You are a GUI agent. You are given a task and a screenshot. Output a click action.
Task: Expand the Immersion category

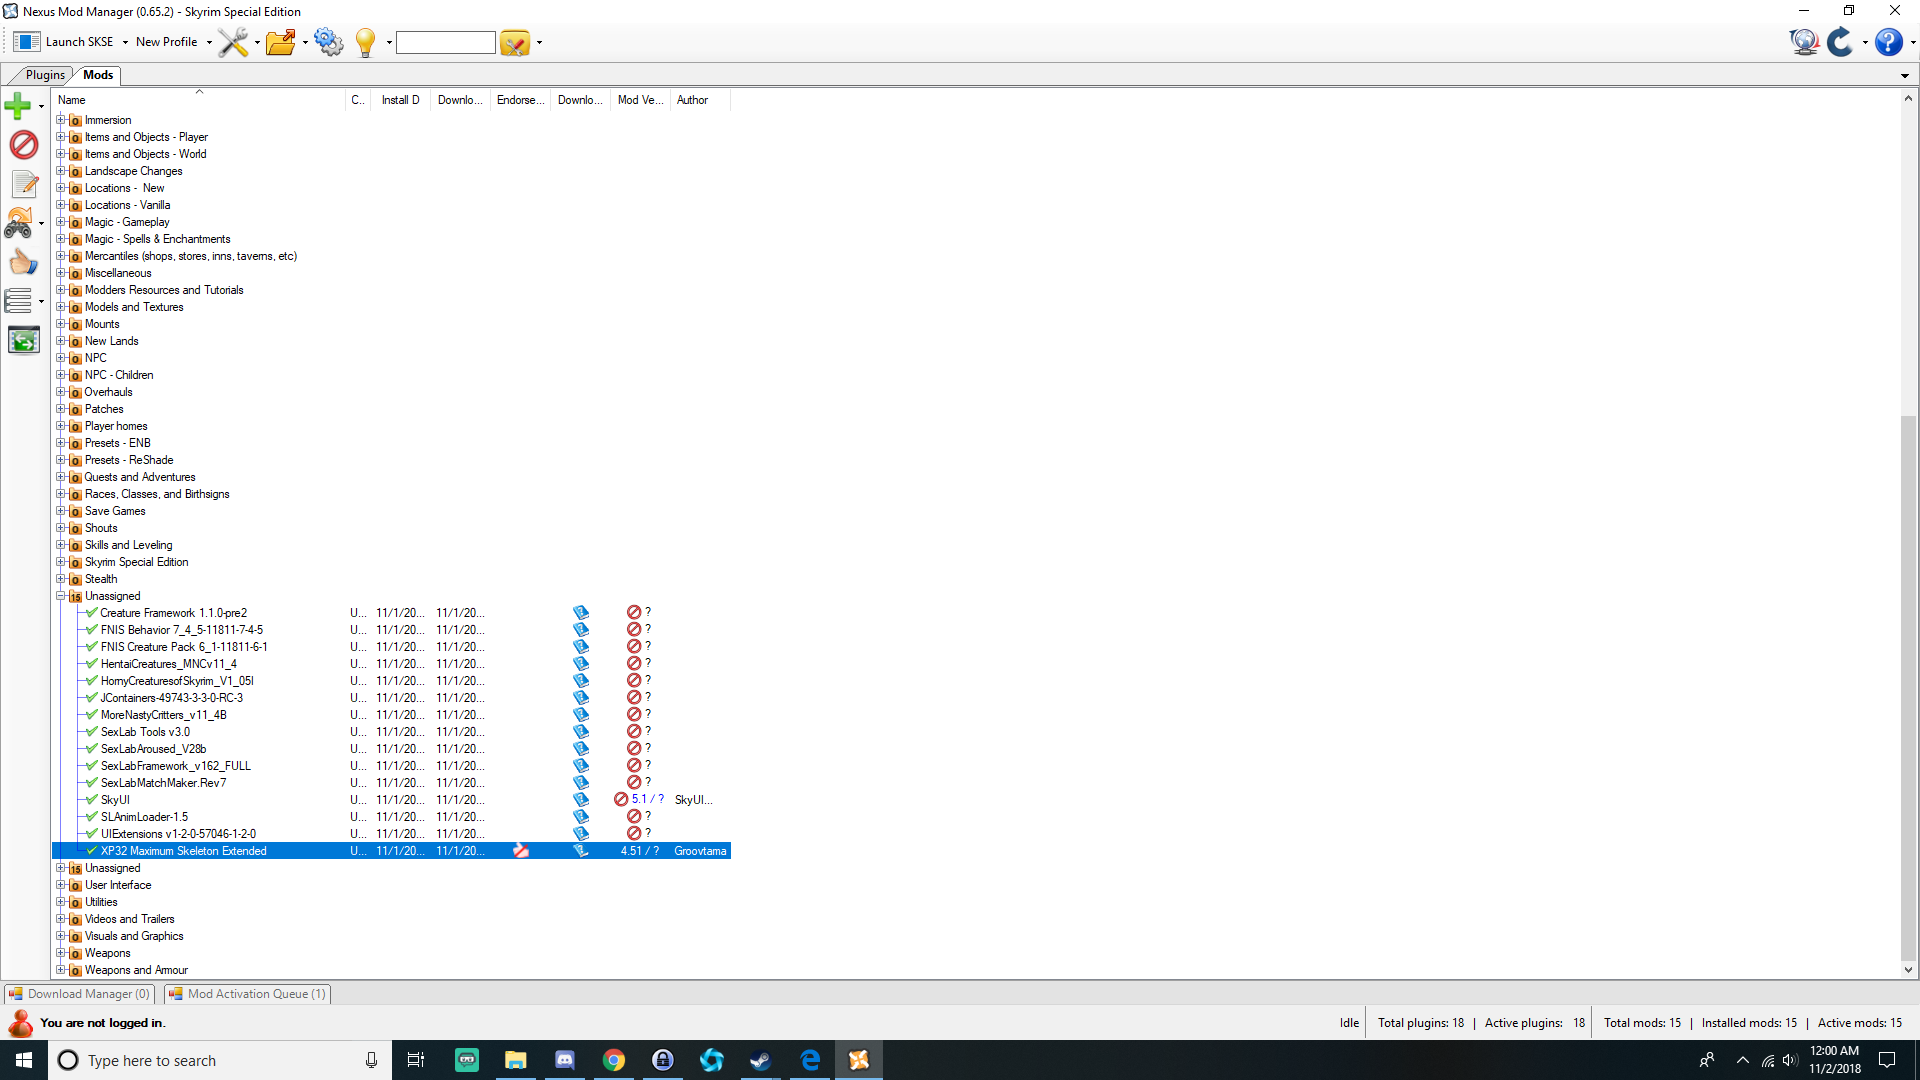[60, 120]
